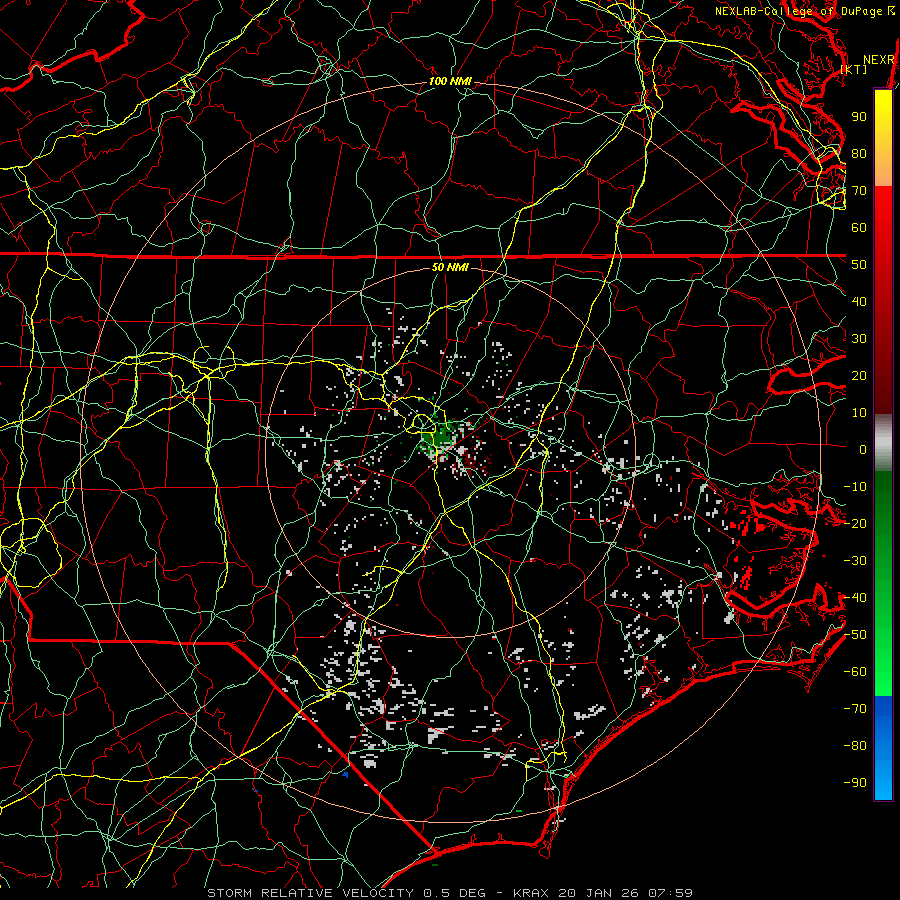Click the positive 20 value on the velocity scale
This screenshot has height=900, width=900.
click(859, 376)
